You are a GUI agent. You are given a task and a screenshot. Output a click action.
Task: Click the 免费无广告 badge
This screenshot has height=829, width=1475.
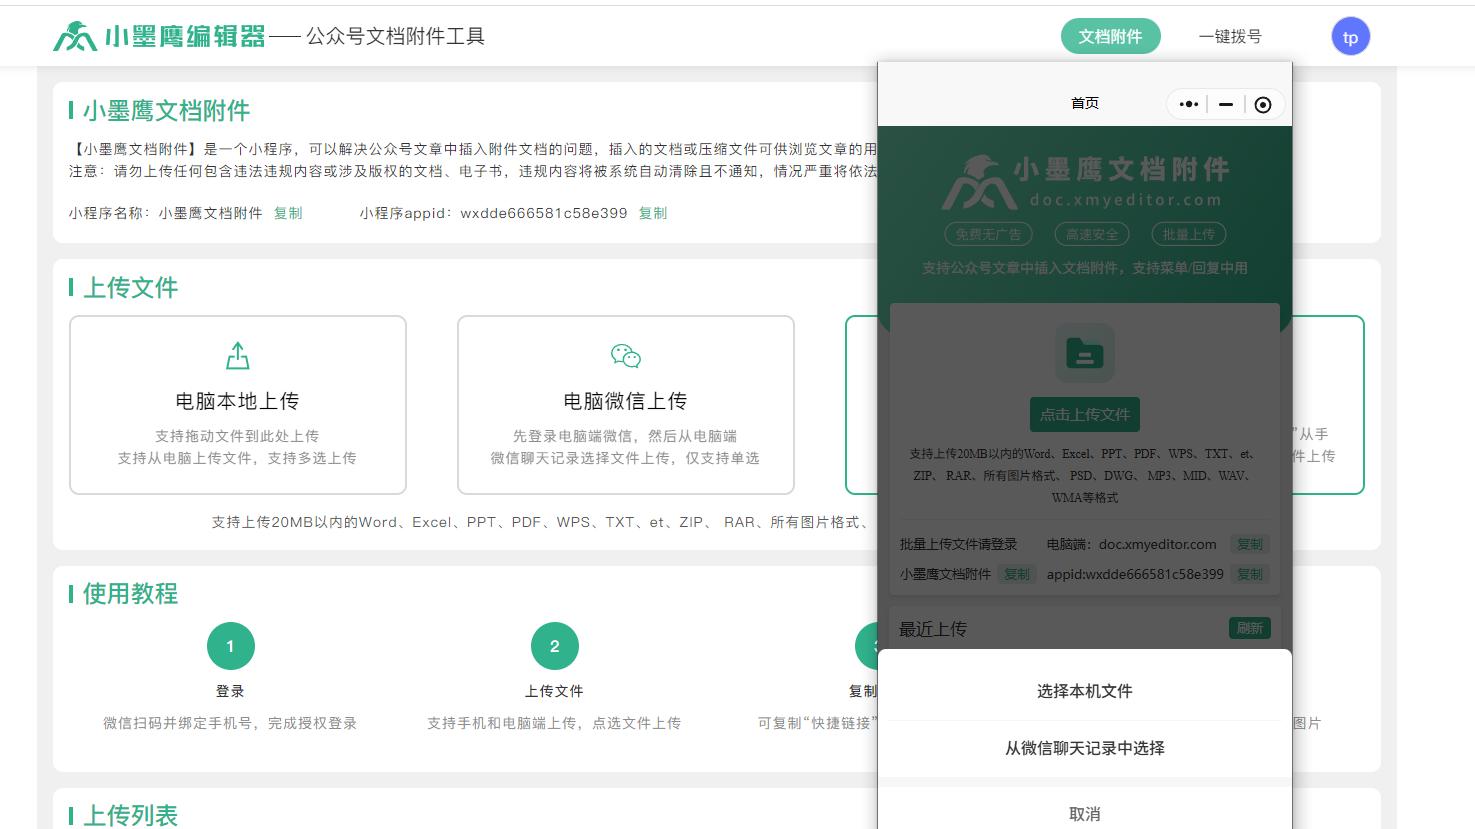click(988, 234)
